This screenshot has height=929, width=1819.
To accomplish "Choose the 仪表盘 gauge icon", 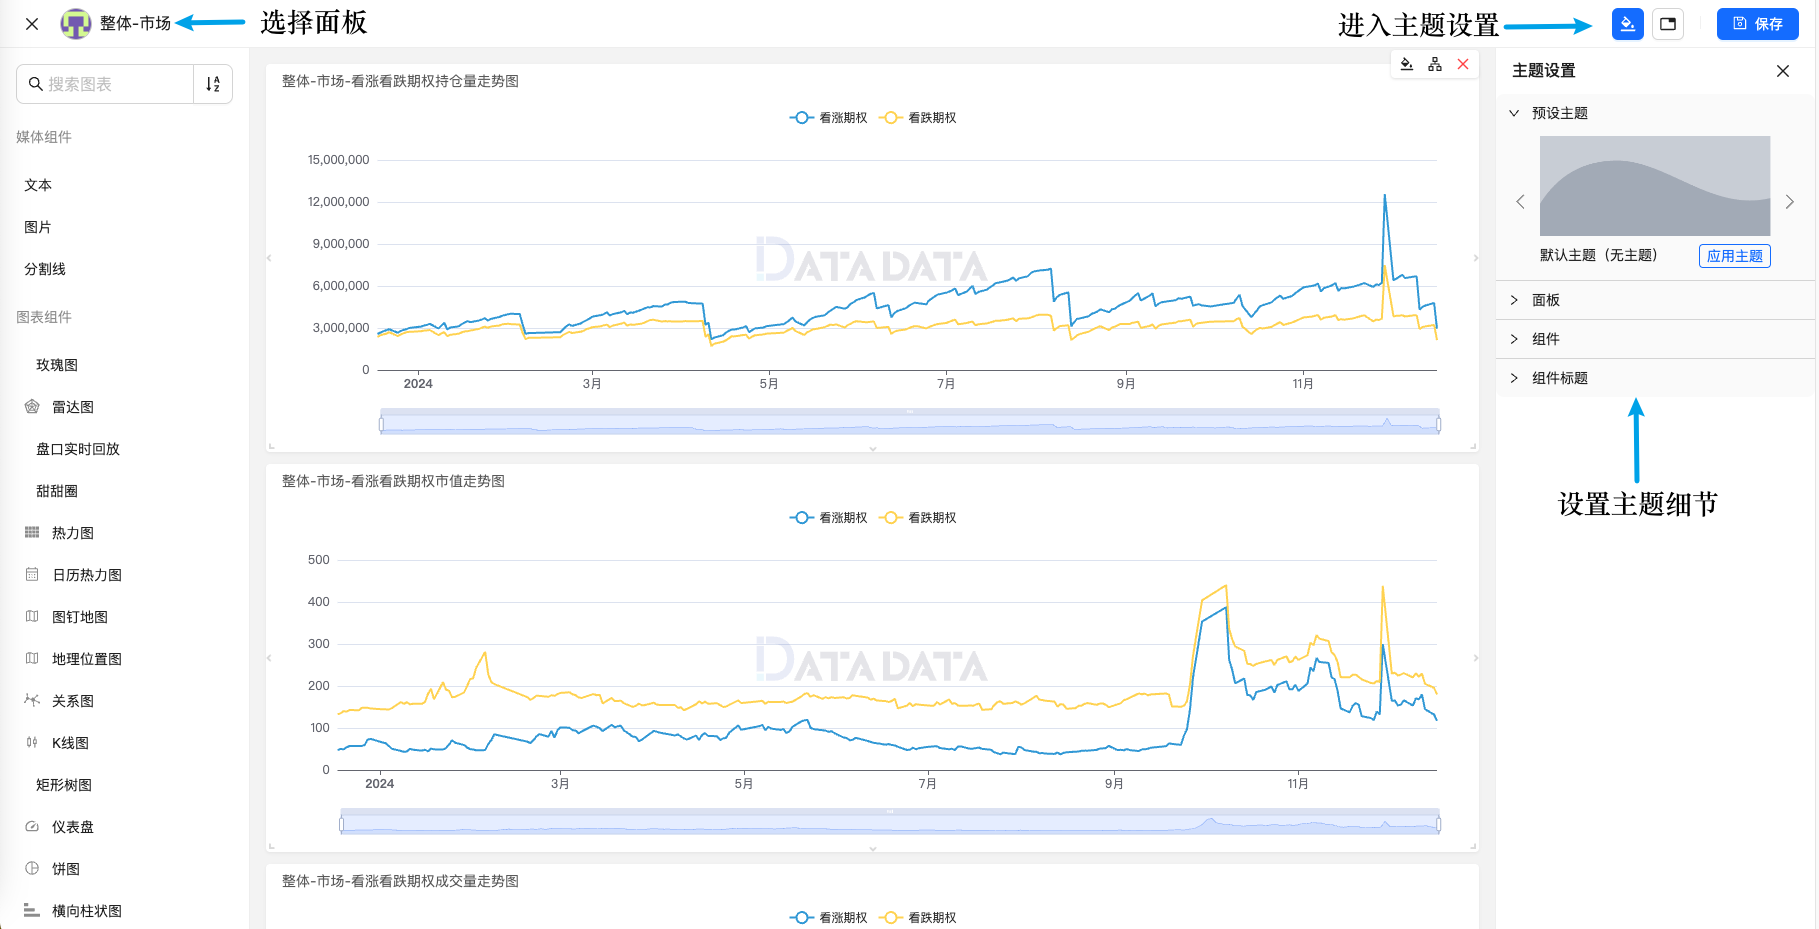I will pyautogui.click(x=32, y=827).
